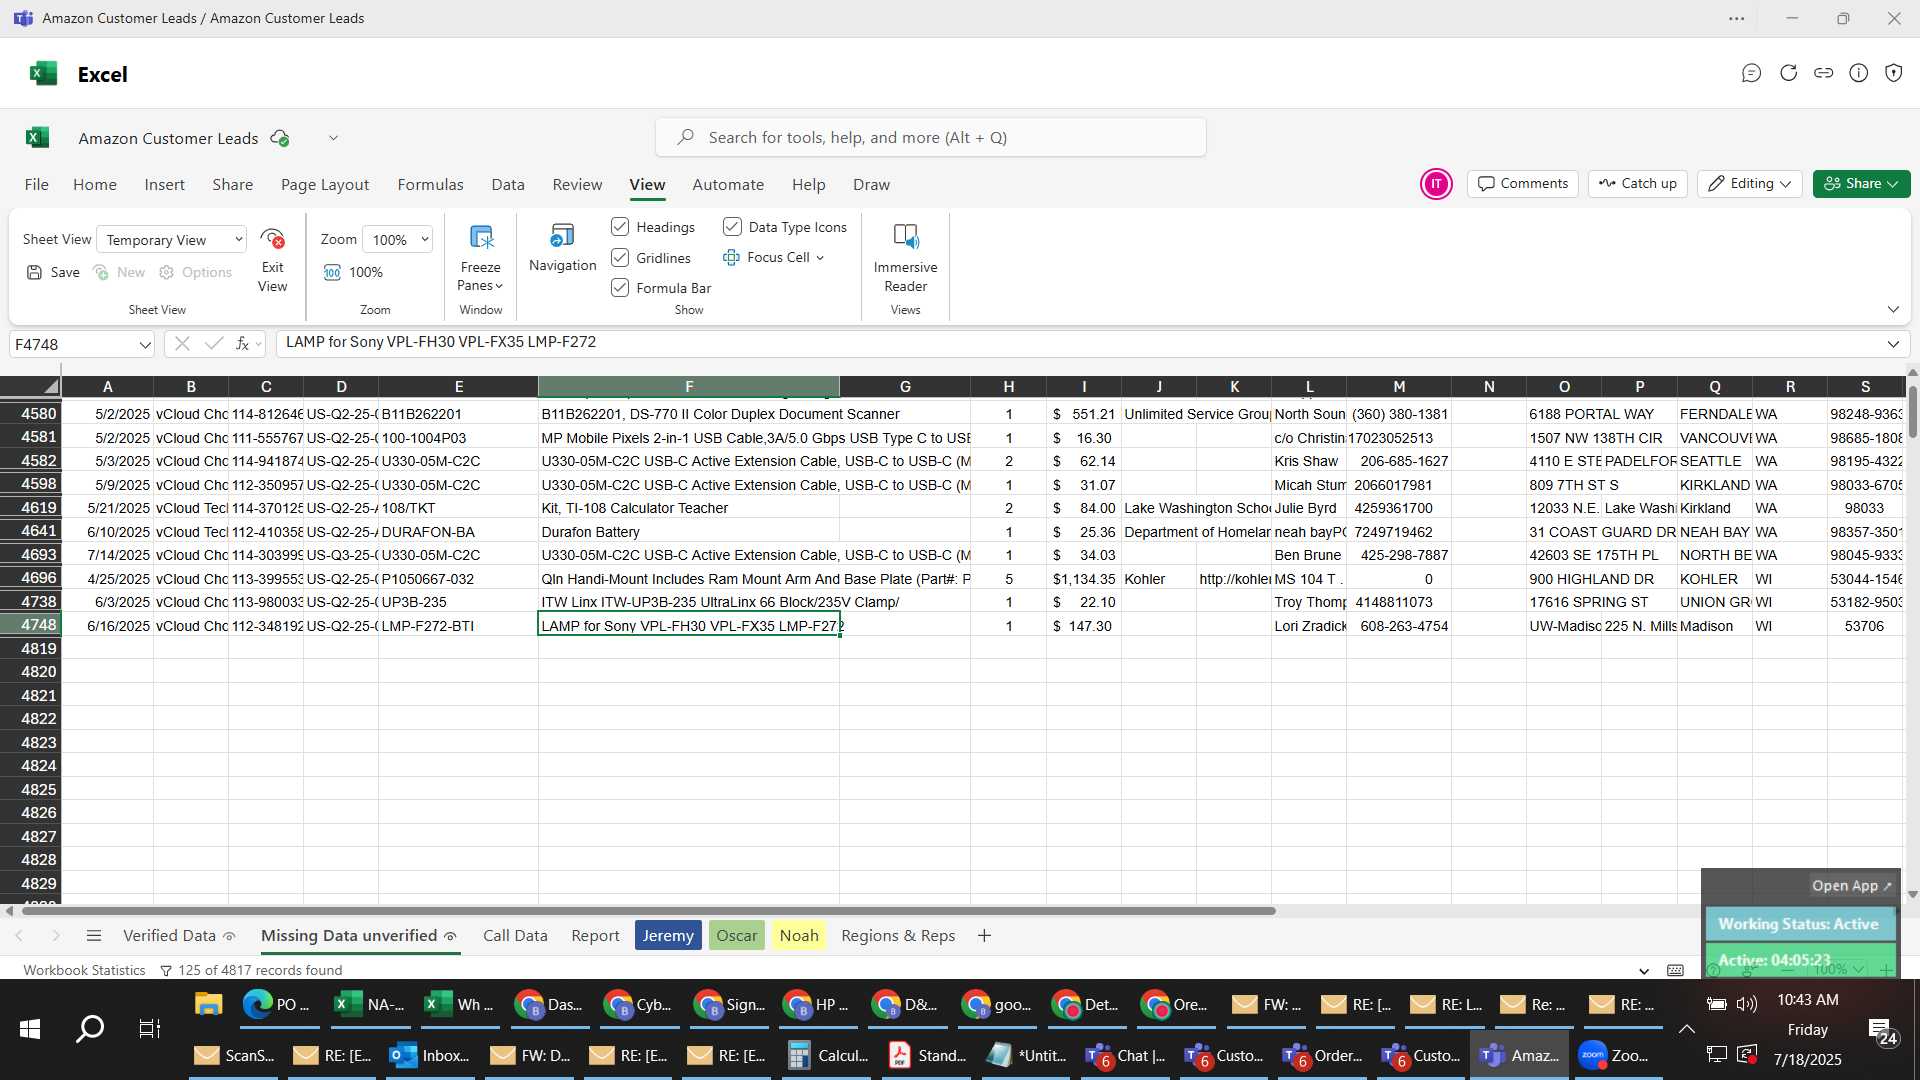1920x1080 pixels.
Task: Click the info icon in header
Action: pos(1858,73)
